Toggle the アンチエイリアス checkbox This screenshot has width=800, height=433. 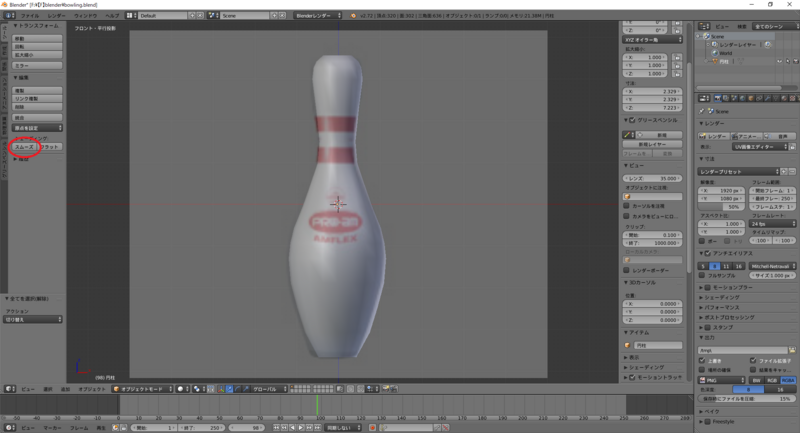[x=708, y=253]
